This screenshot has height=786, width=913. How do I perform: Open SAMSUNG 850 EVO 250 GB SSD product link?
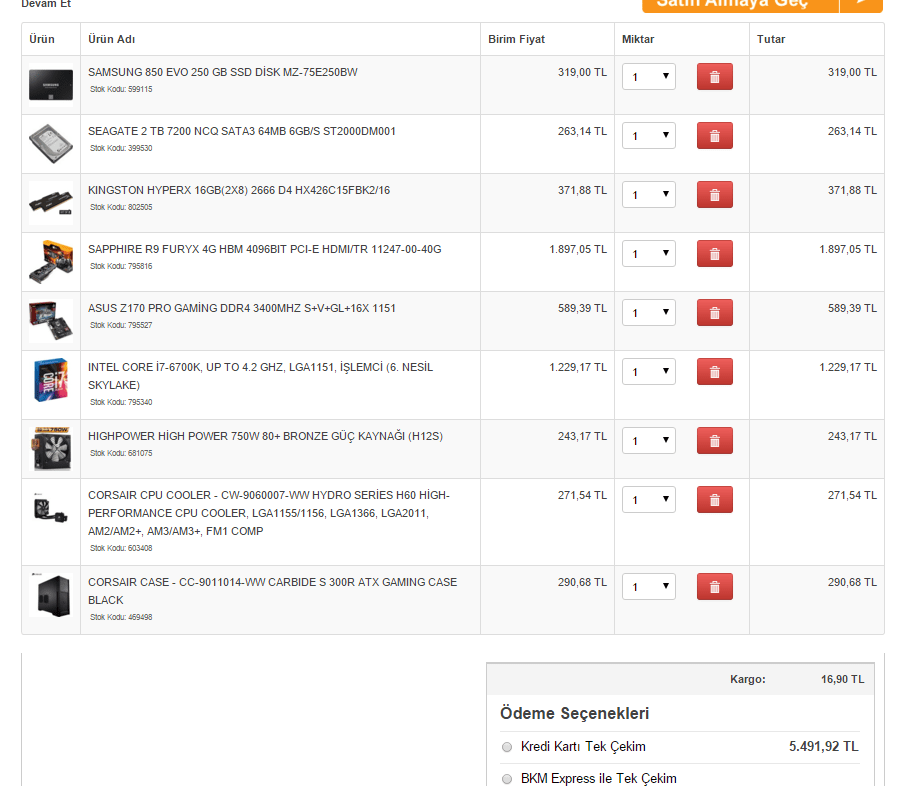tap(222, 72)
